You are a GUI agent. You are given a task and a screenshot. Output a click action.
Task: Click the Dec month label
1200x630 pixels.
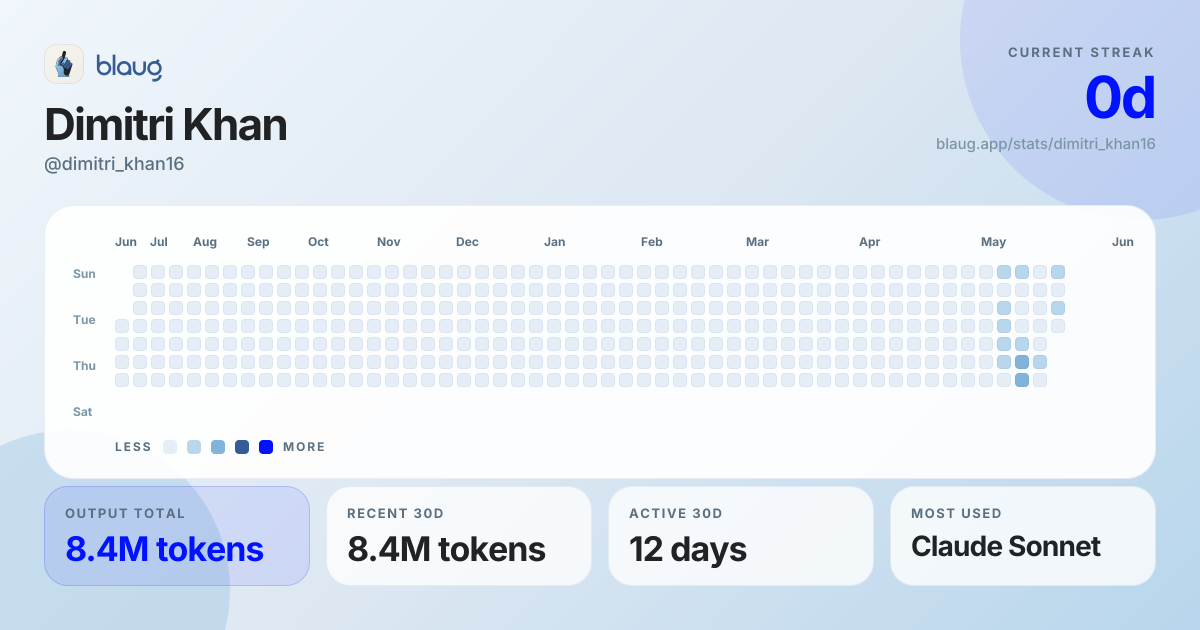coord(467,242)
